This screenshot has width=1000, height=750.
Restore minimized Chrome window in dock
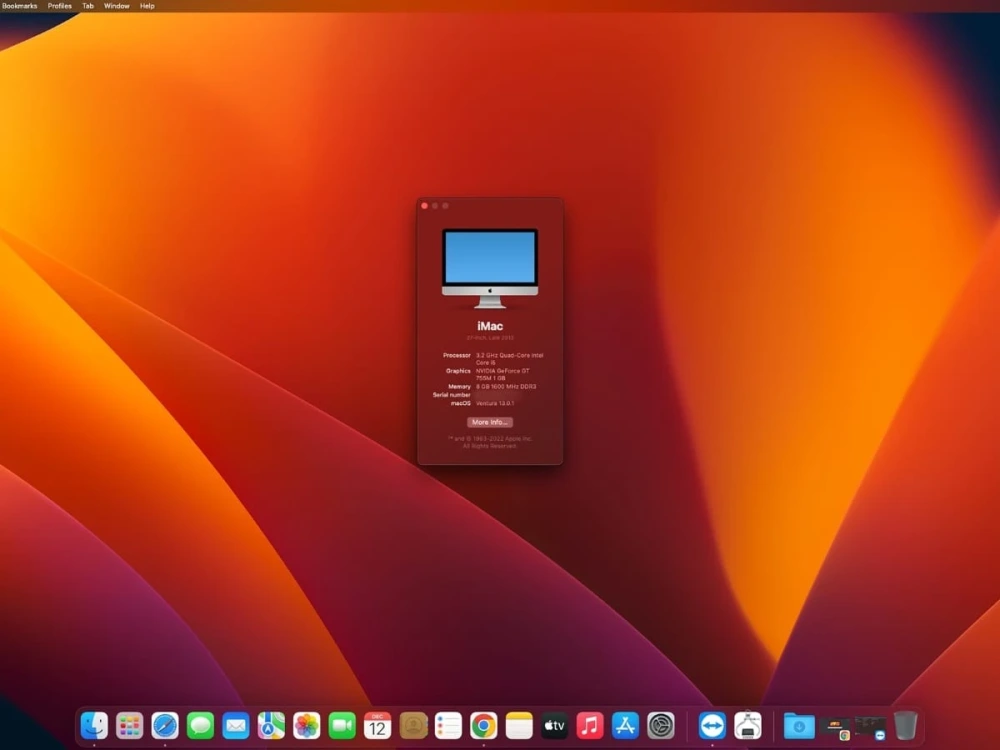coord(835,727)
